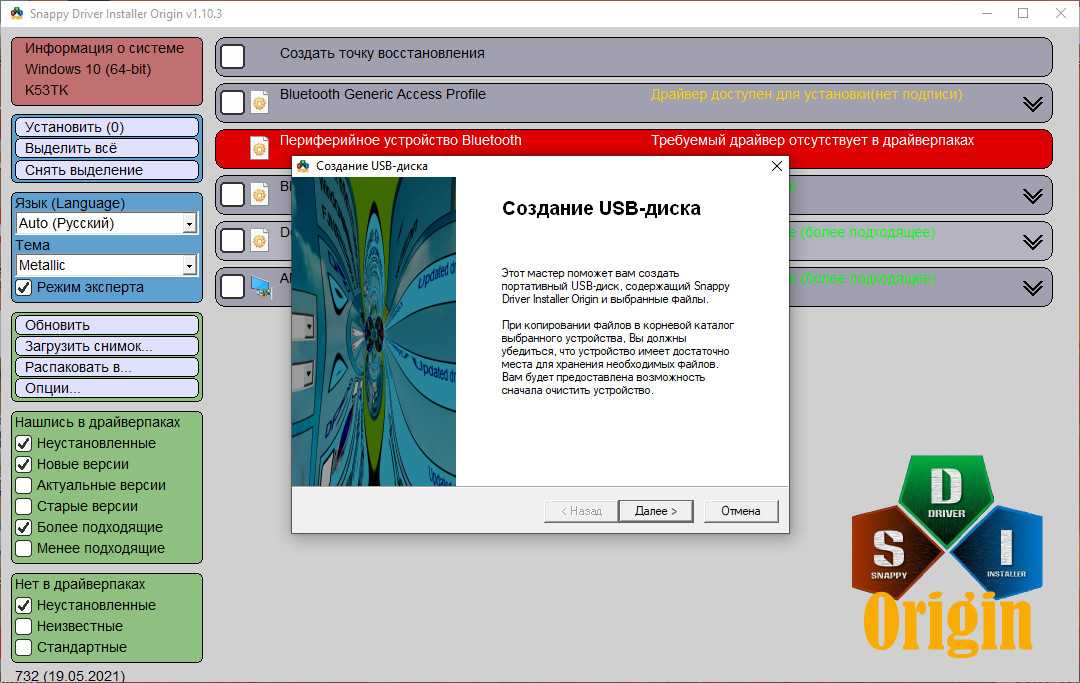Toggle Создать точку восстановления checkbox
The height and width of the screenshot is (683, 1080).
coord(233,56)
